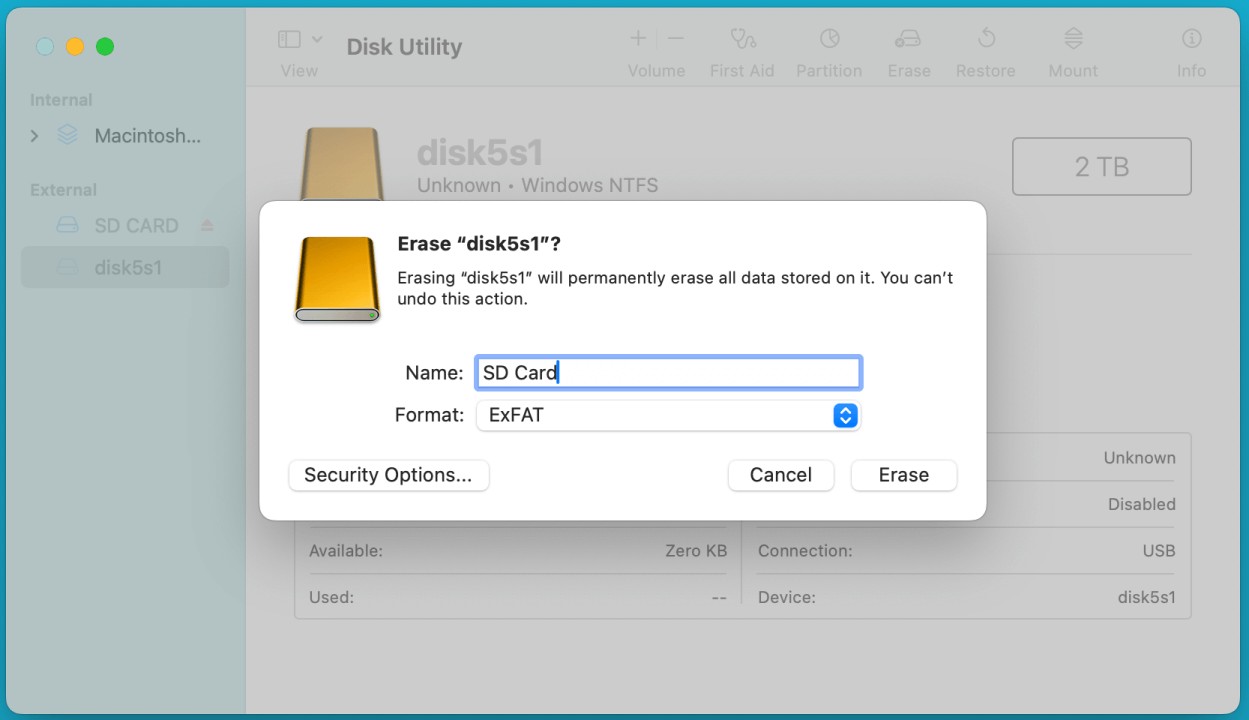Eject the SD CARD volume
1249x720 pixels.
pyautogui.click(x=206, y=225)
